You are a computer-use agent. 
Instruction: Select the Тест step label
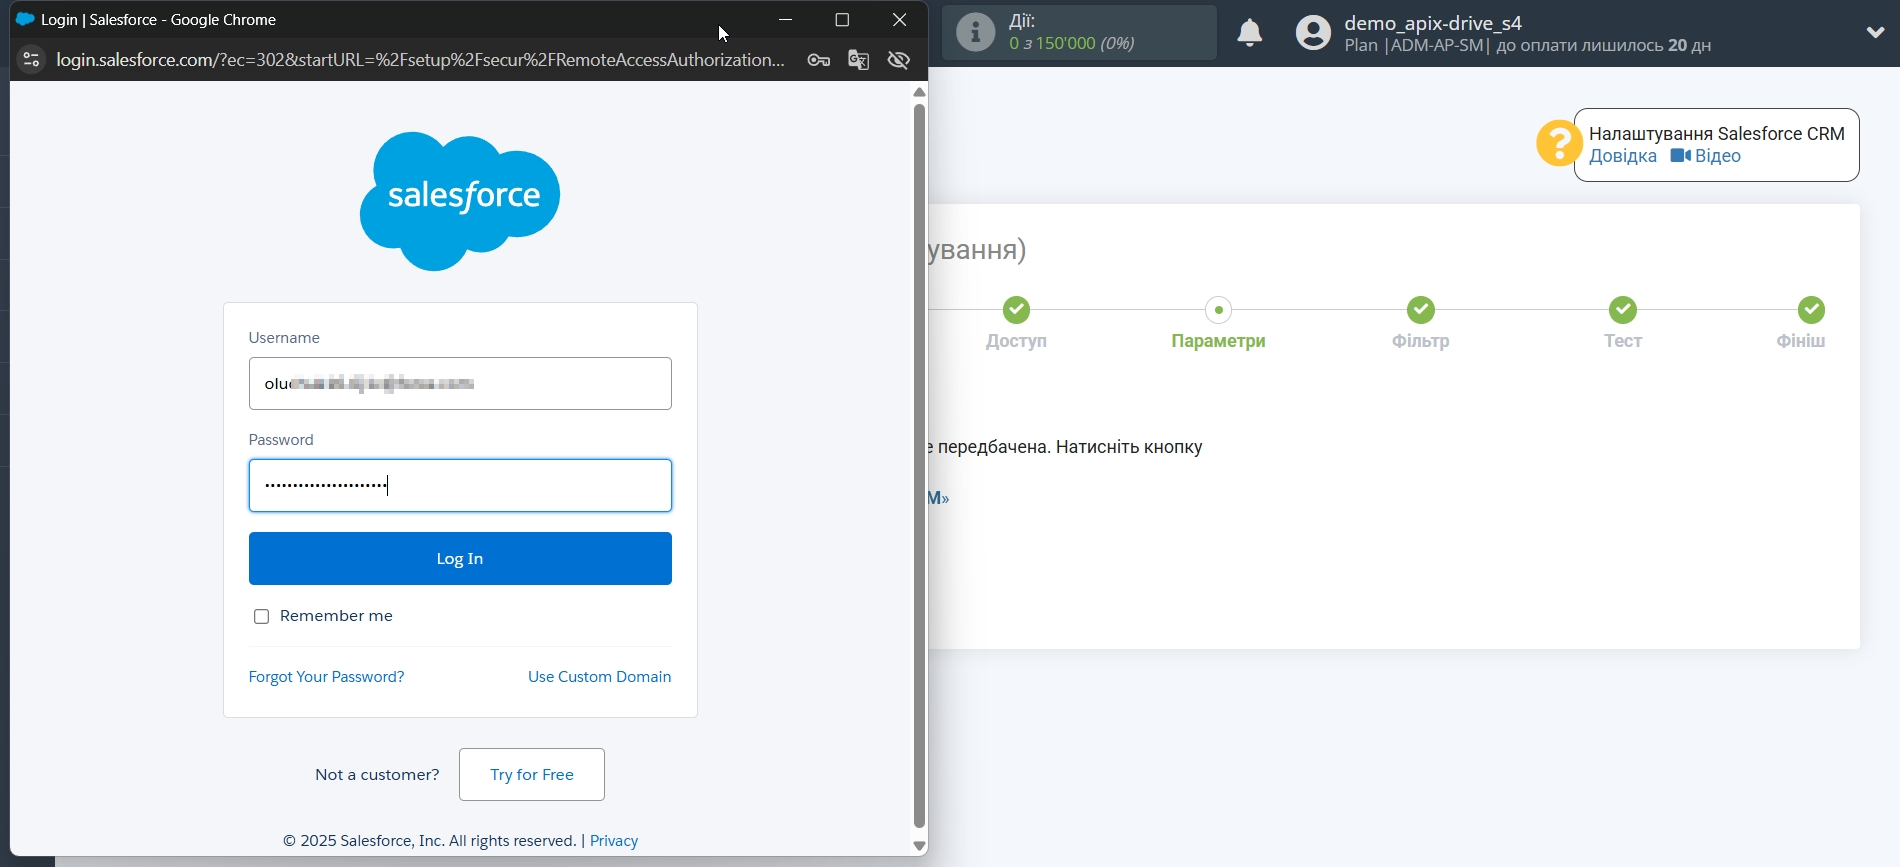click(1622, 341)
